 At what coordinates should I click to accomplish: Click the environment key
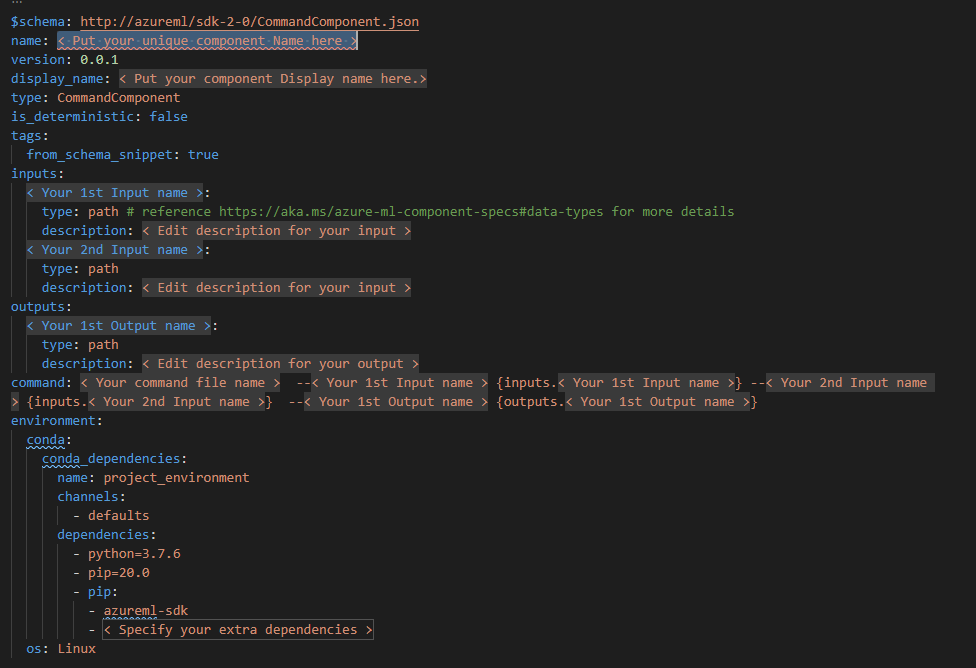click(x=53, y=421)
